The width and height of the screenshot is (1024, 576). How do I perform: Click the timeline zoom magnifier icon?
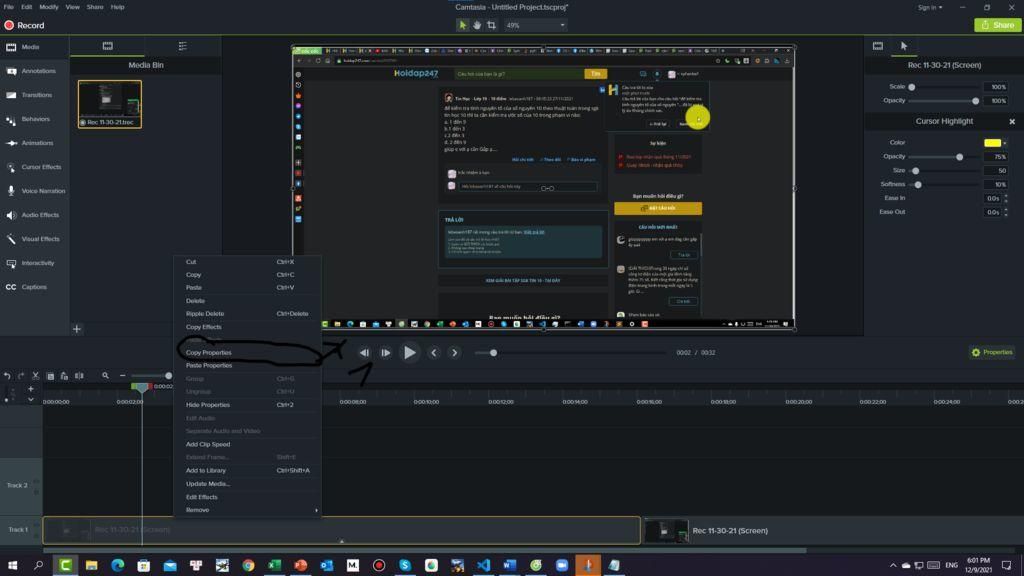pyautogui.click(x=105, y=376)
